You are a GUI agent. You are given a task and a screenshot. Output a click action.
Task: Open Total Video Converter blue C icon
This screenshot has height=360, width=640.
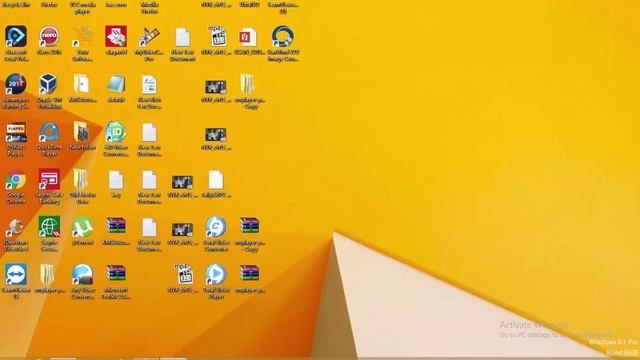tap(216, 227)
